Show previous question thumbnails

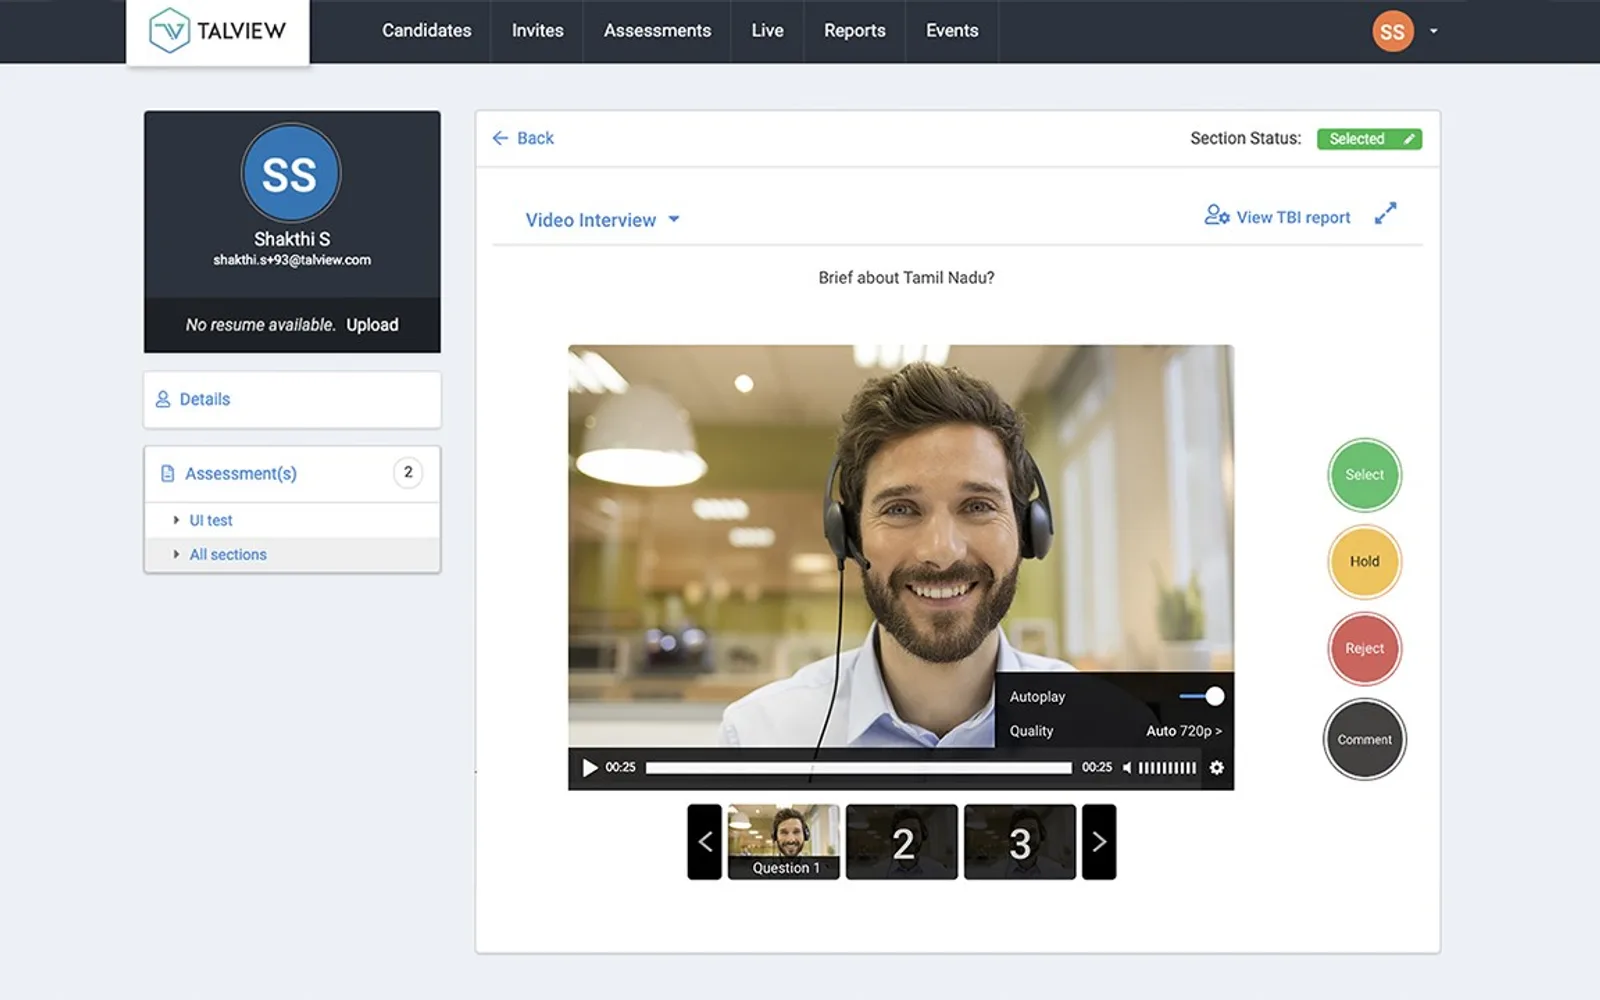tap(704, 842)
